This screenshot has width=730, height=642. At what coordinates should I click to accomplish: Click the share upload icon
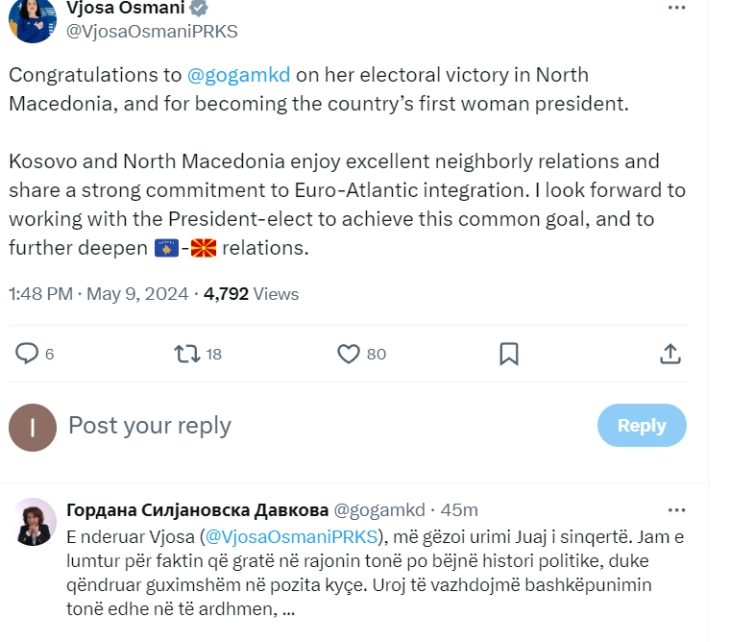click(x=670, y=354)
